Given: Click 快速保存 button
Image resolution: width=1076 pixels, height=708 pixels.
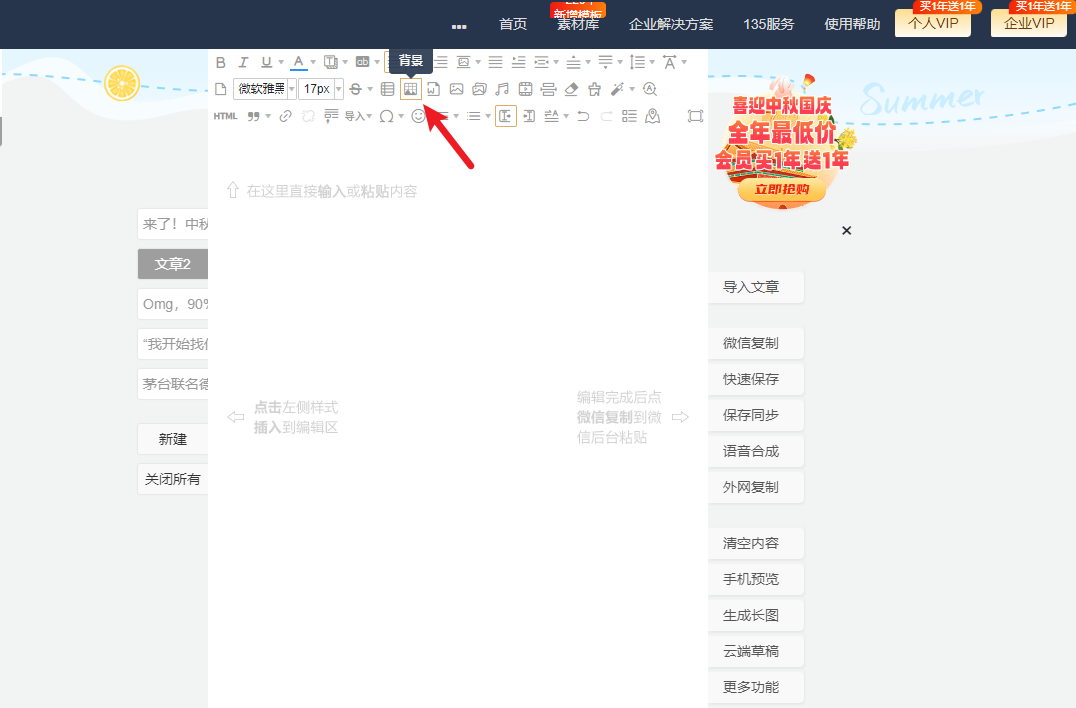Looking at the screenshot, I should click(x=756, y=379).
